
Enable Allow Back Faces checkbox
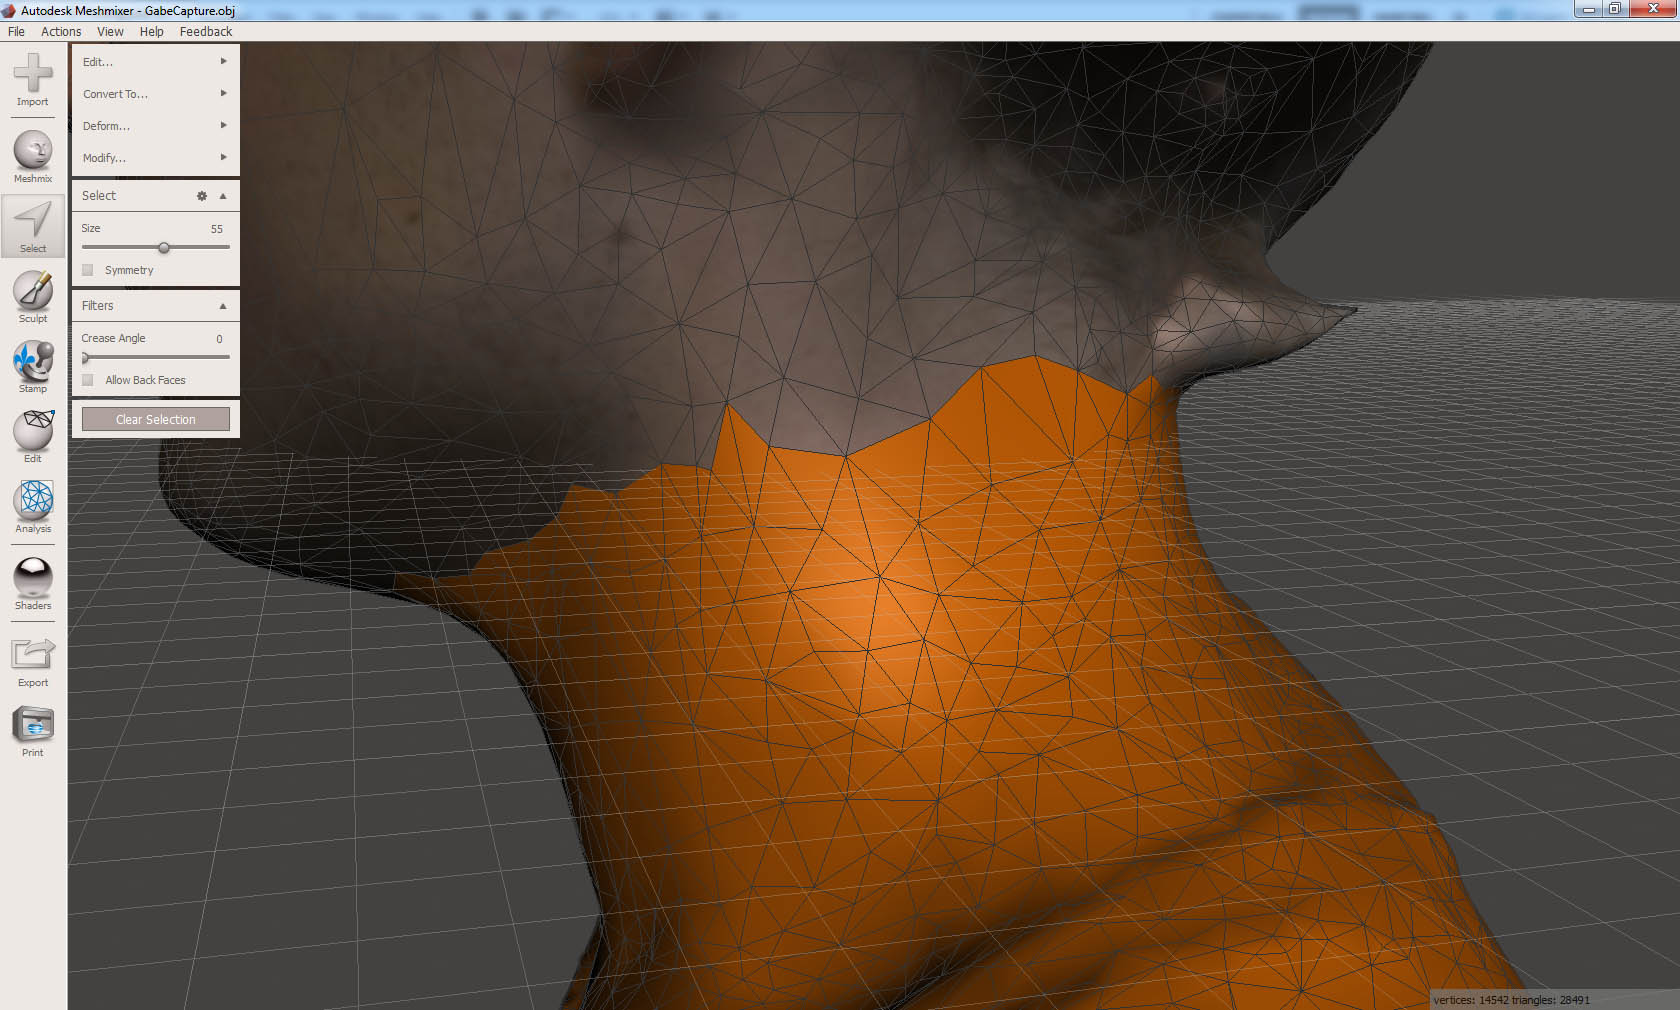click(x=88, y=380)
